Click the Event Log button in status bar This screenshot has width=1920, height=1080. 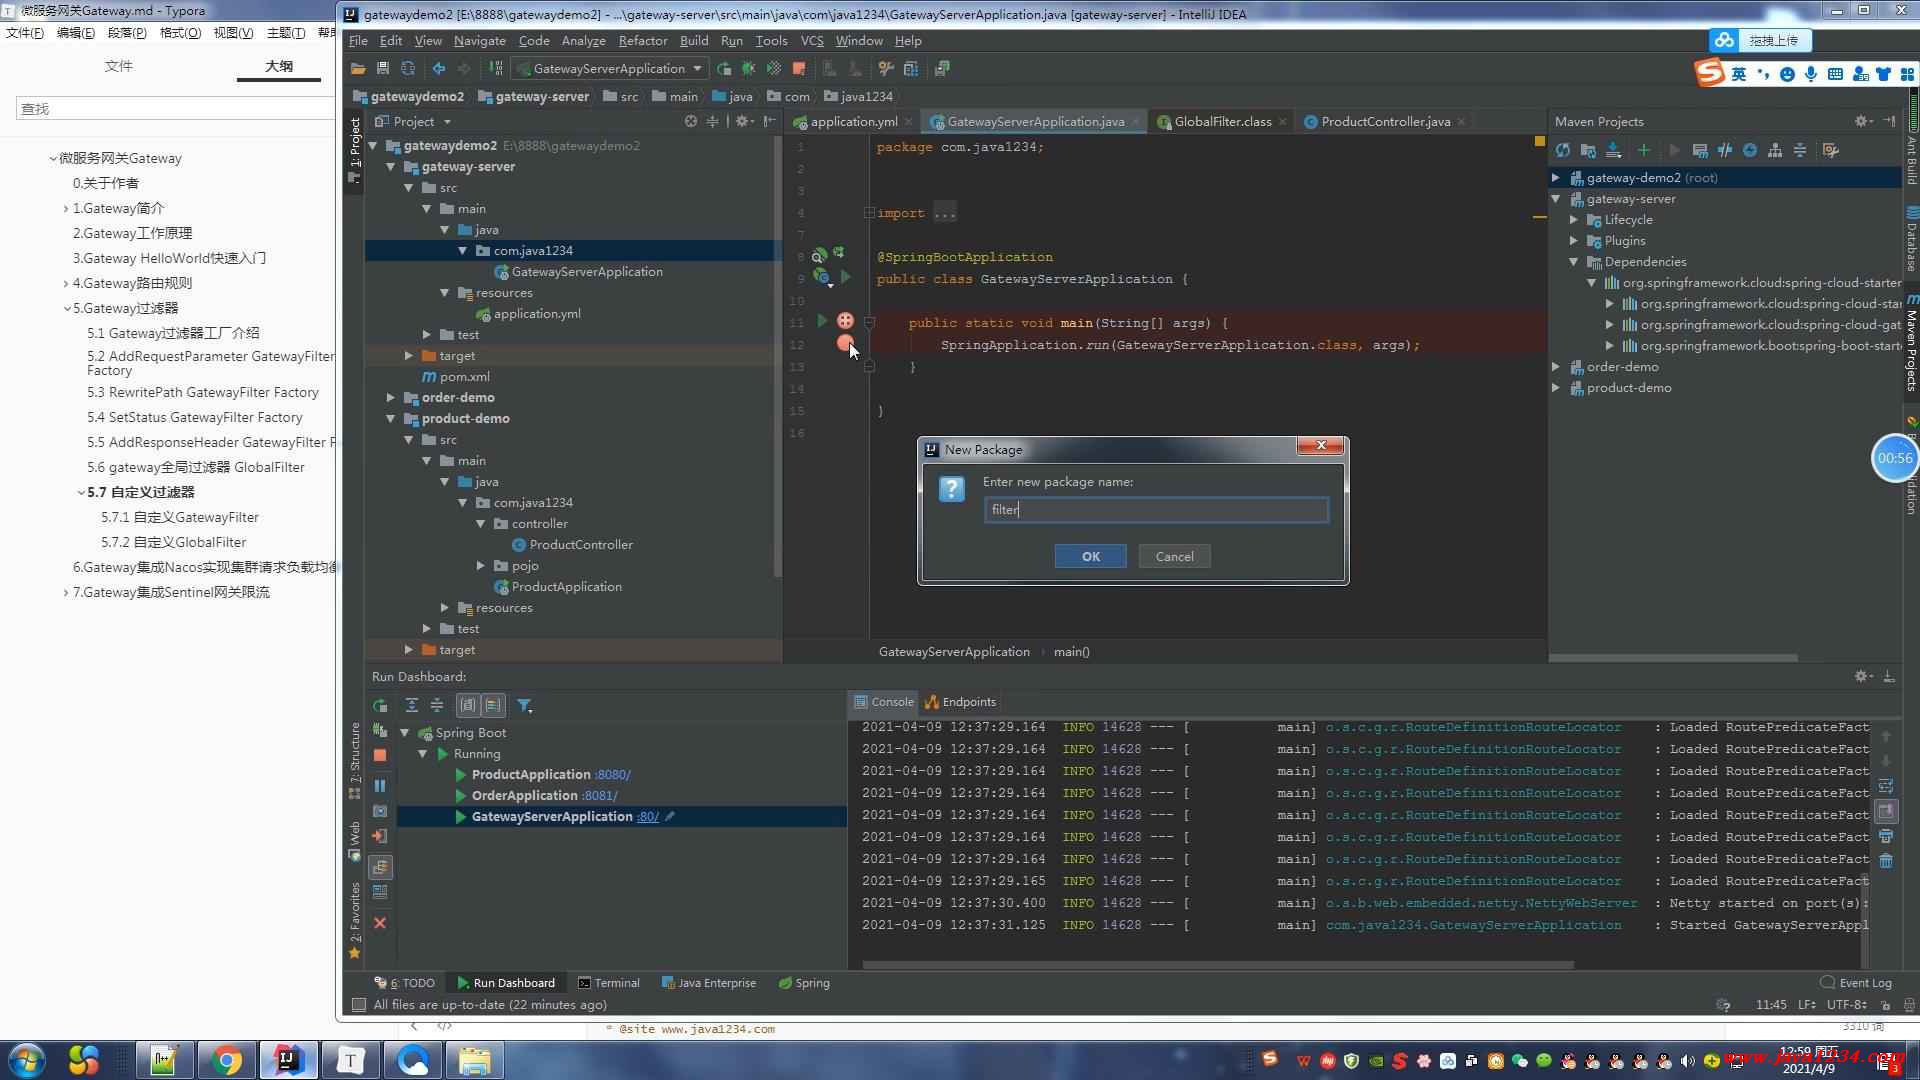click(x=1856, y=982)
